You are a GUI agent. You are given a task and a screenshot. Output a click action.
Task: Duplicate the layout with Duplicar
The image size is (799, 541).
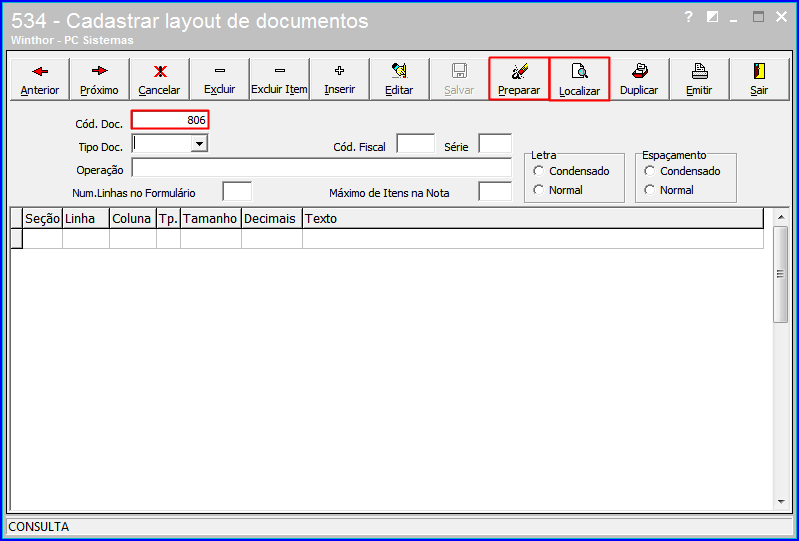639,79
